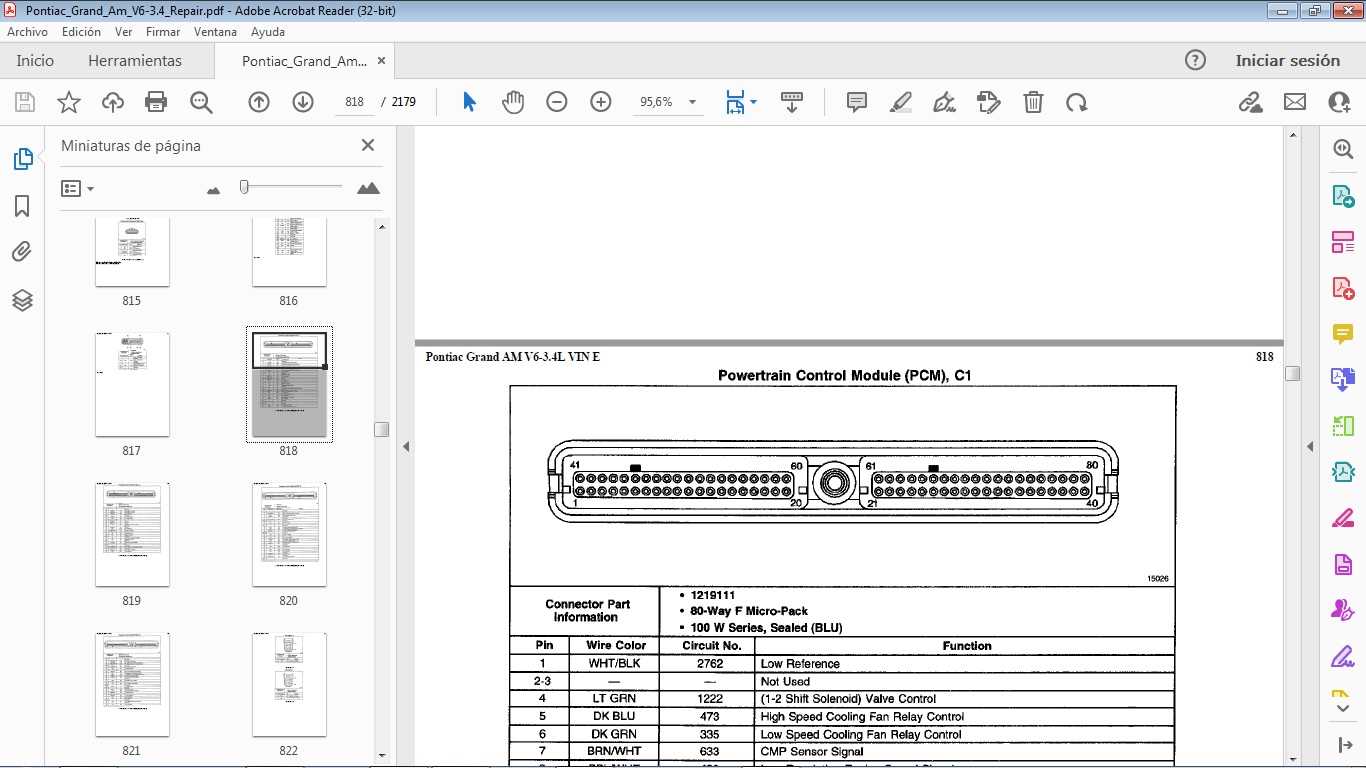Click 'High Speed Cooling Fan Relay Control' text
Viewport: 1366px width, 768px height.
pyautogui.click(x=862, y=717)
